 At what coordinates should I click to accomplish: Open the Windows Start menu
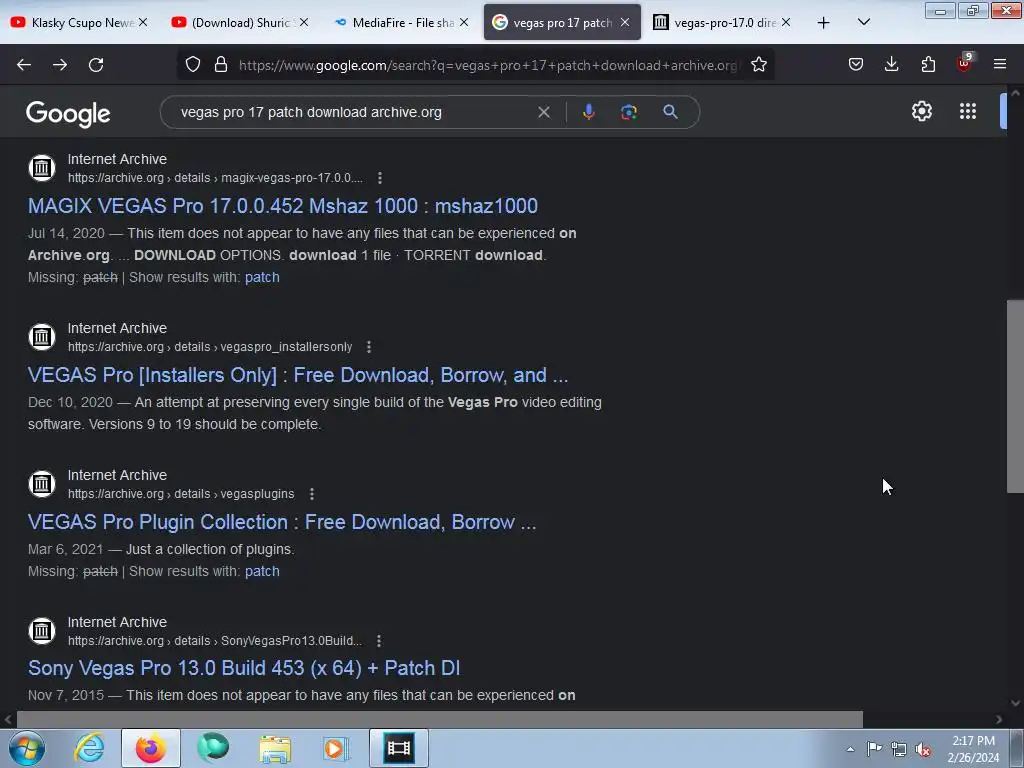tap(27, 748)
